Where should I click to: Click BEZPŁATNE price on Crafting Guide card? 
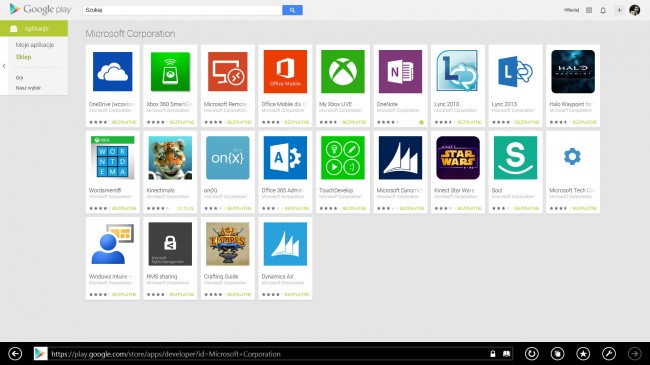coord(239,294)
